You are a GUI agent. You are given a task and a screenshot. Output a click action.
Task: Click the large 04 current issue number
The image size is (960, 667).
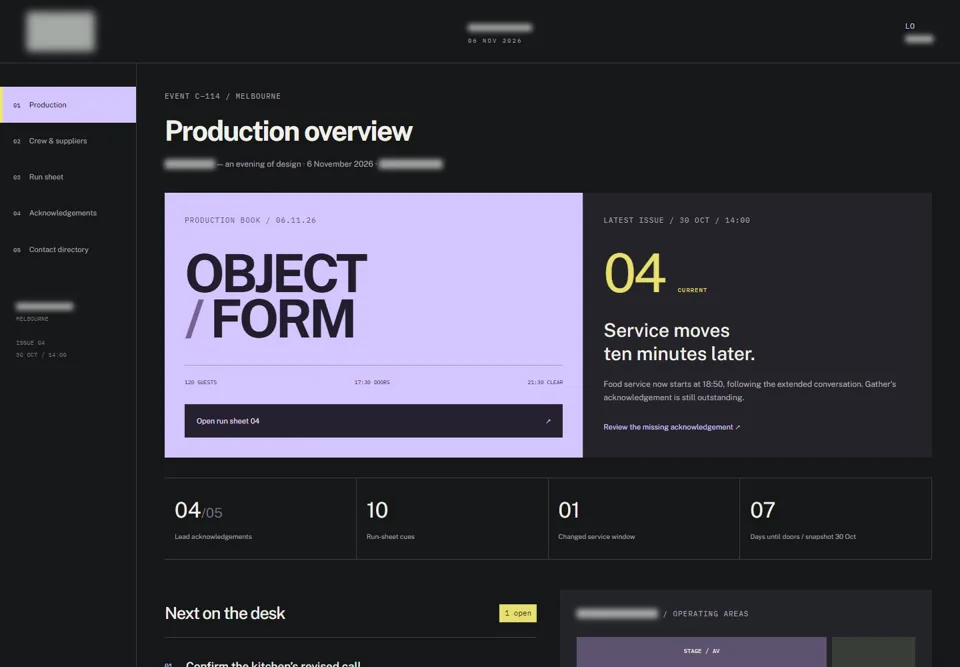pos(634,274)
